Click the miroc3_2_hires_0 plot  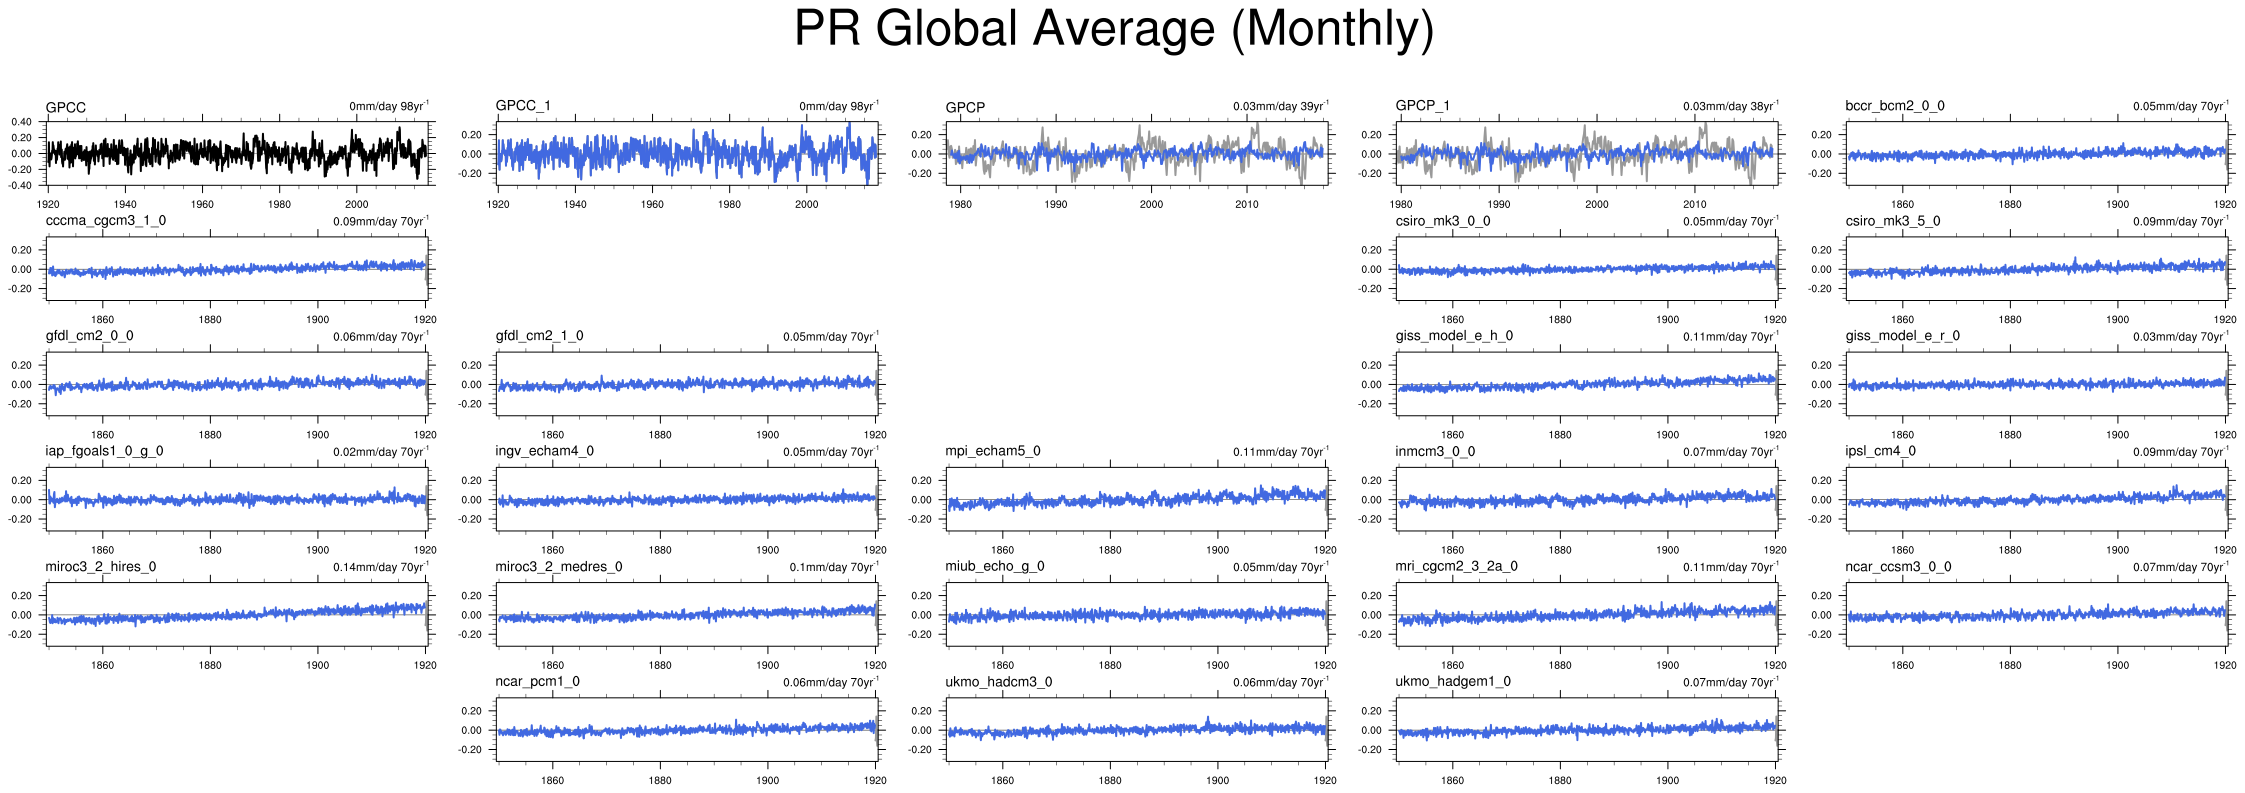237,614
